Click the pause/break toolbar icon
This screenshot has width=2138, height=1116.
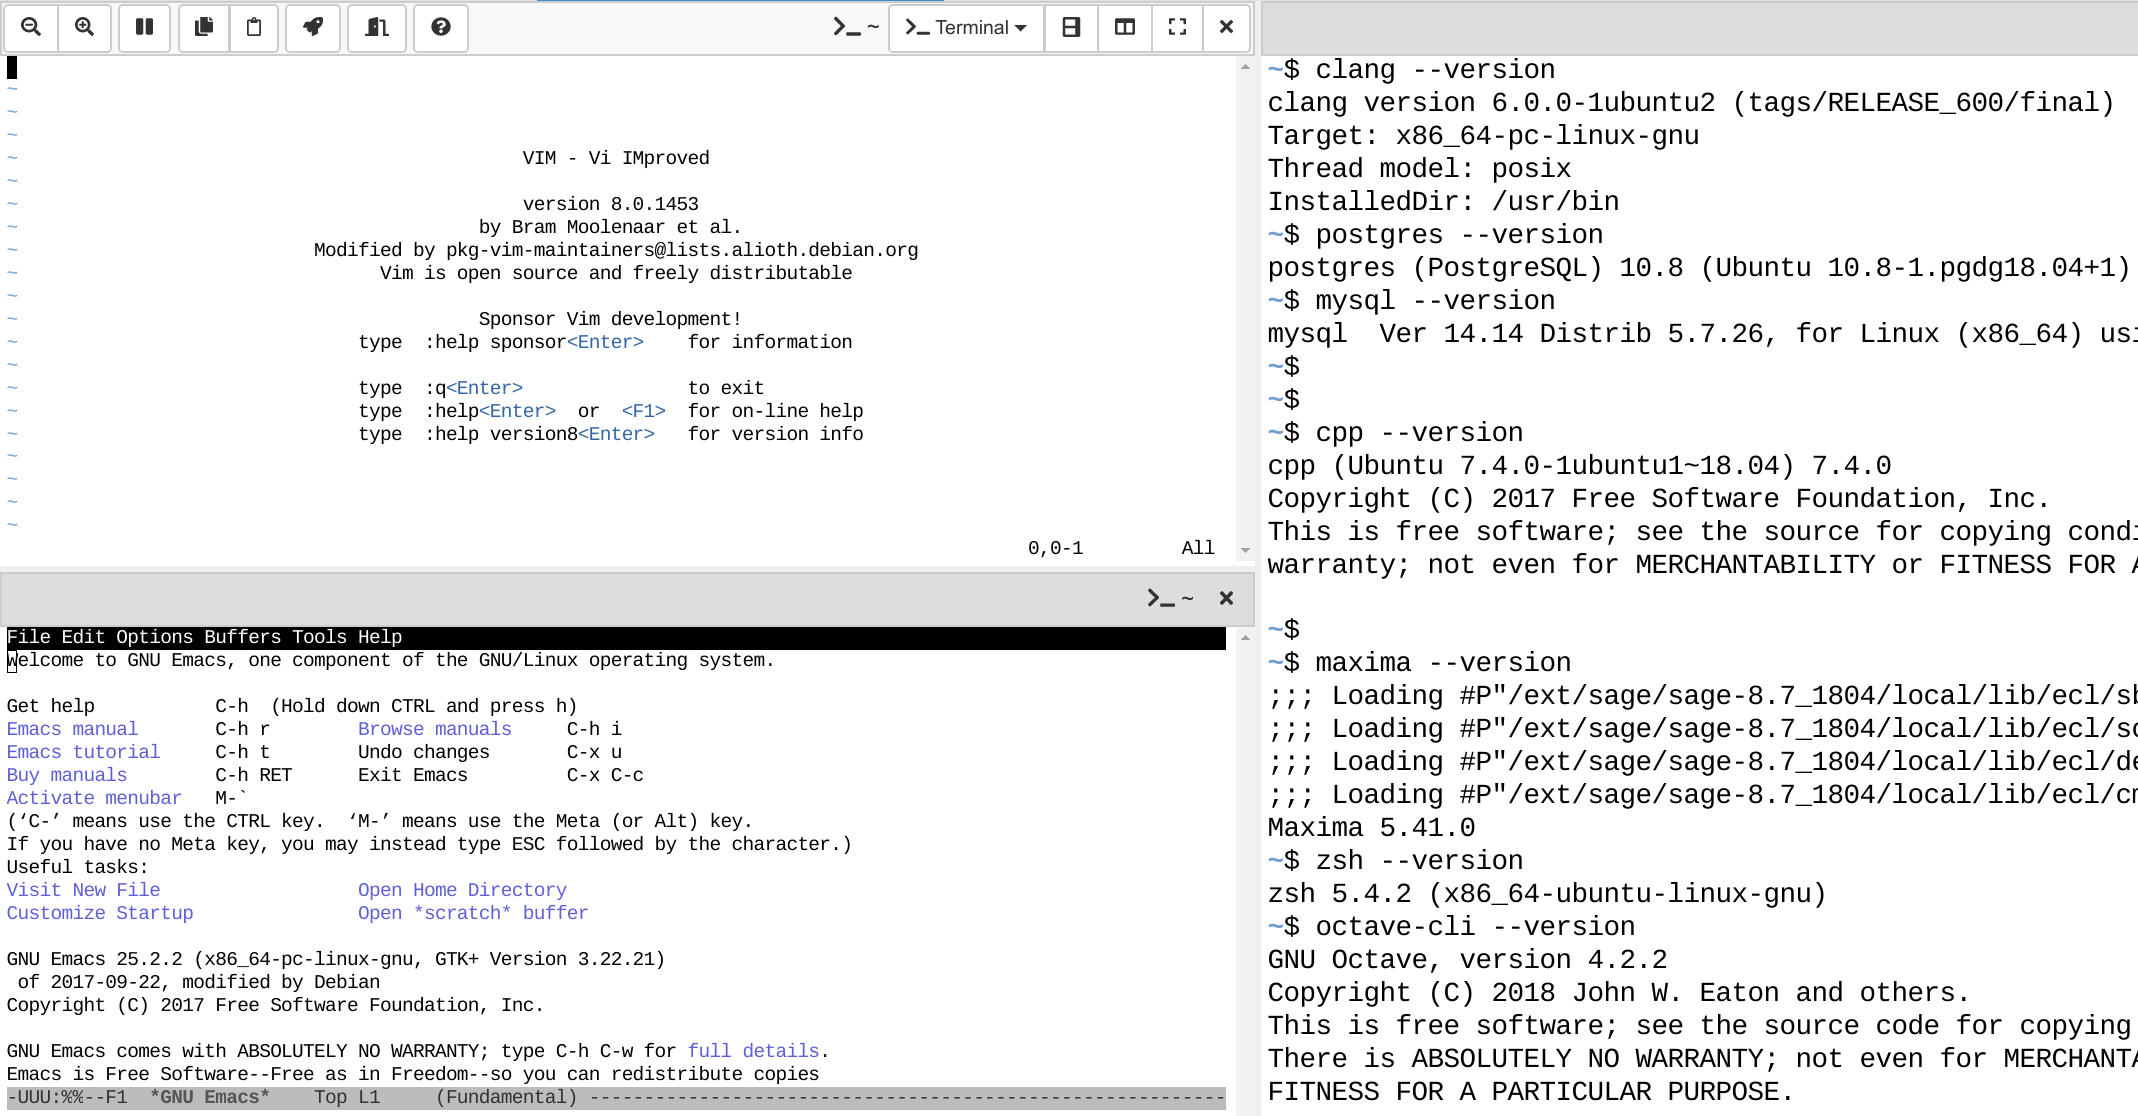[146, 25]
